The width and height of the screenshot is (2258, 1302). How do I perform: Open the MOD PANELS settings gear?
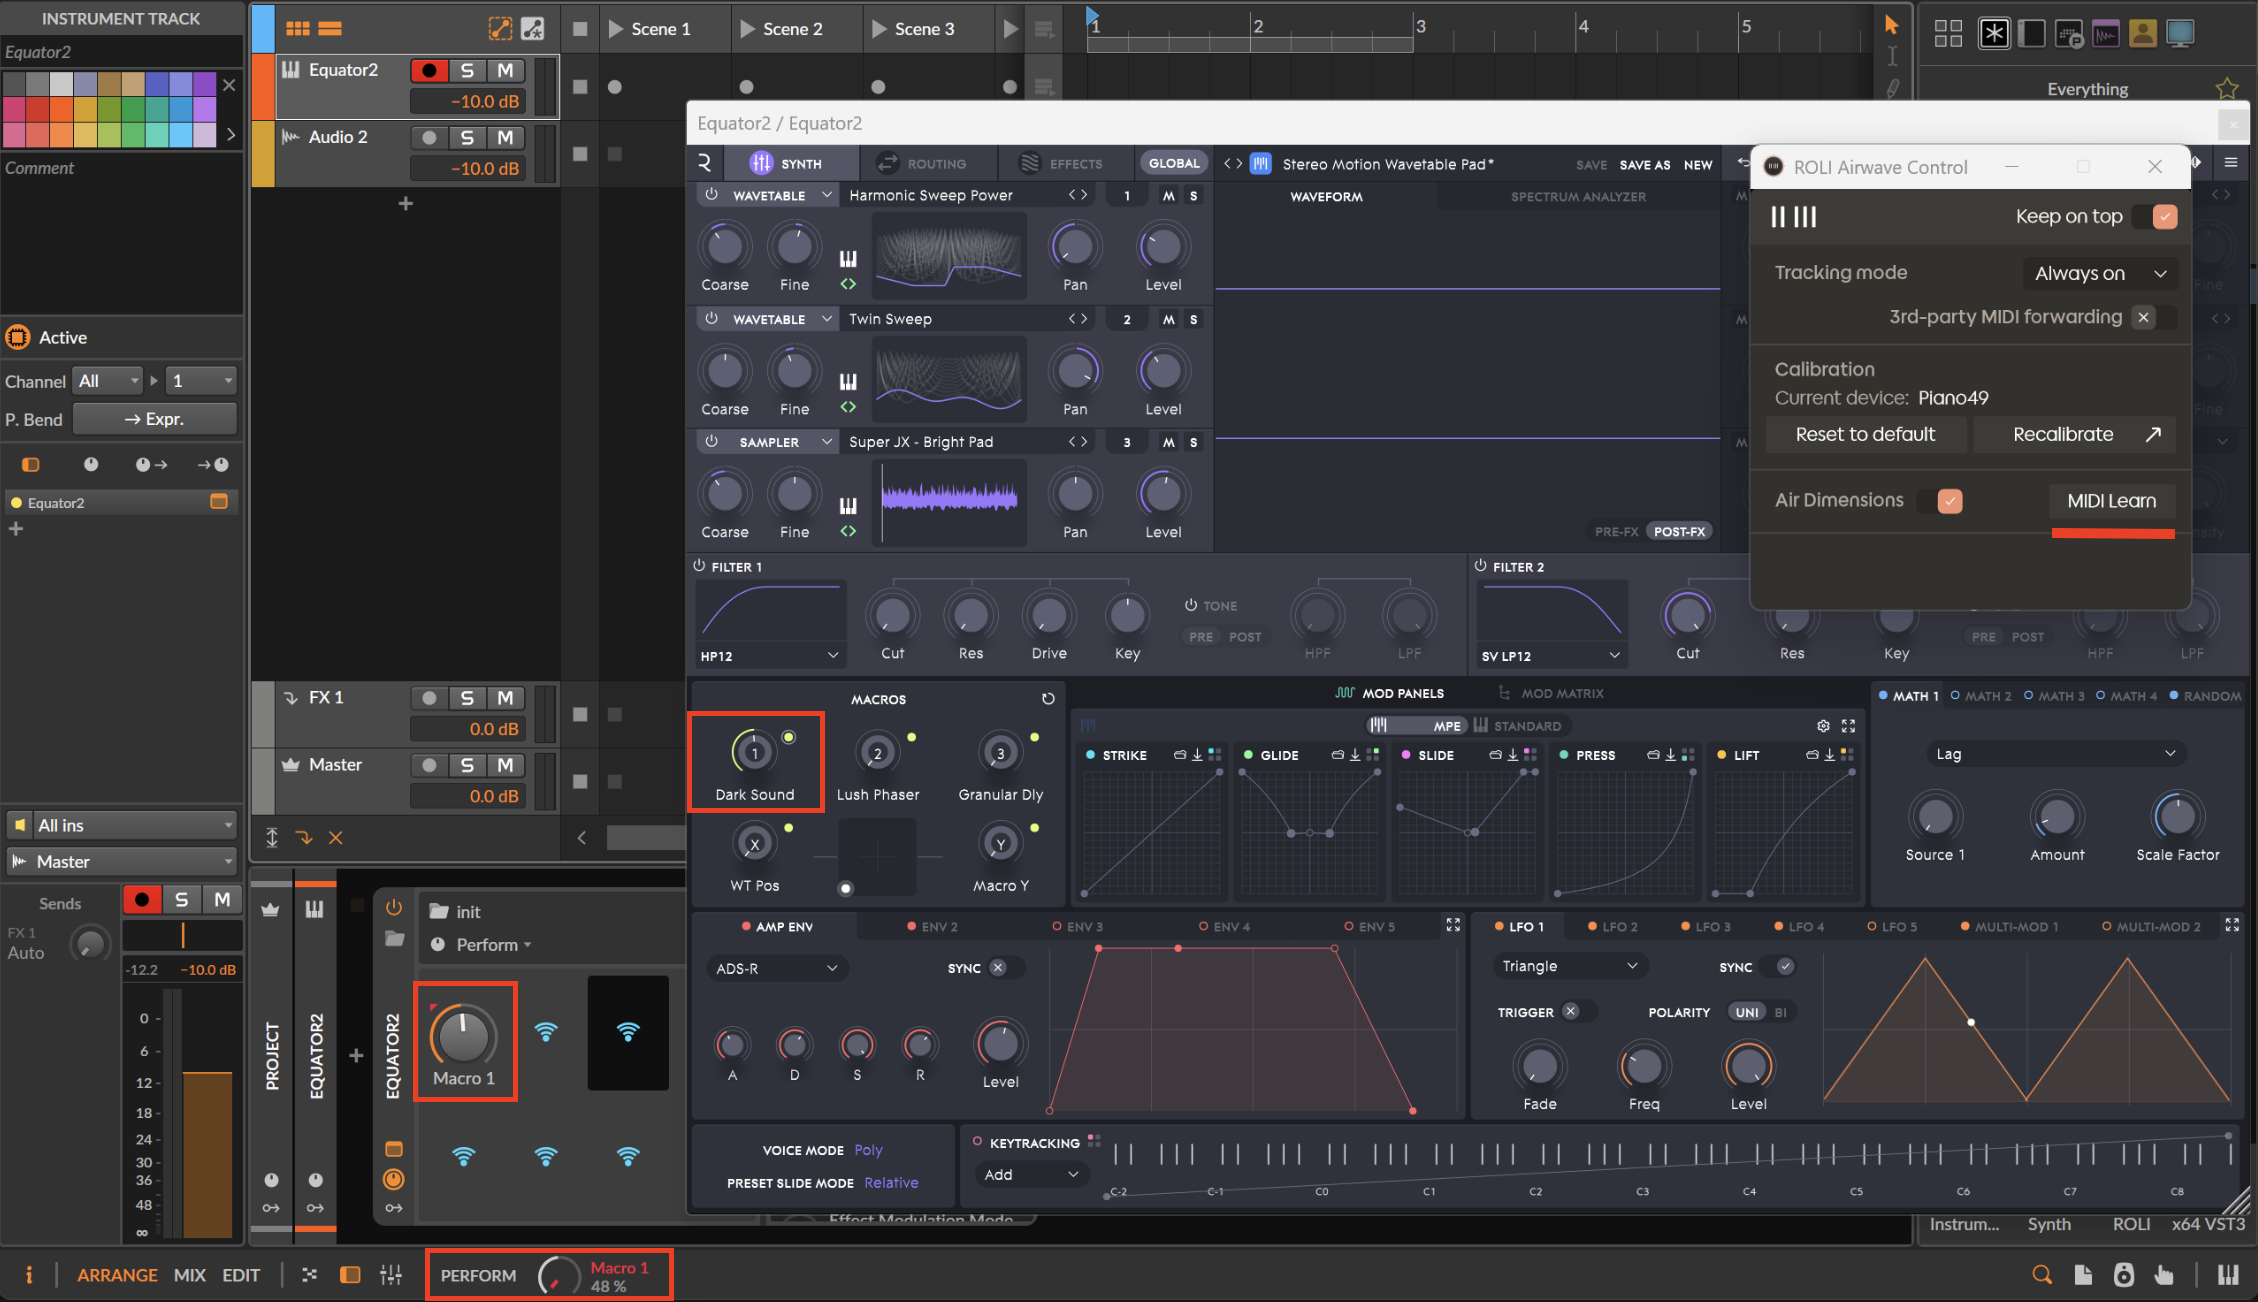point(1822,726)
